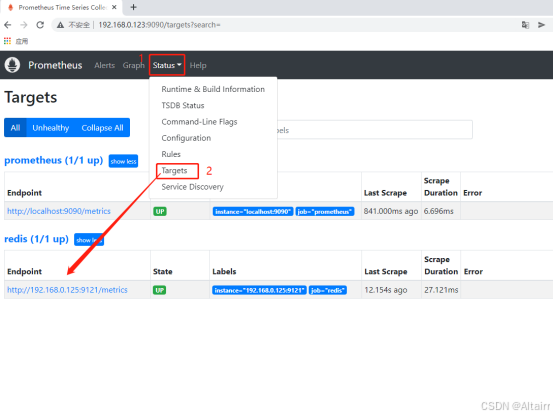Close the Prometheus Time Series tab
Image resolution: width=554 pixels, height=417 pixels.
(x=114, y=7)
